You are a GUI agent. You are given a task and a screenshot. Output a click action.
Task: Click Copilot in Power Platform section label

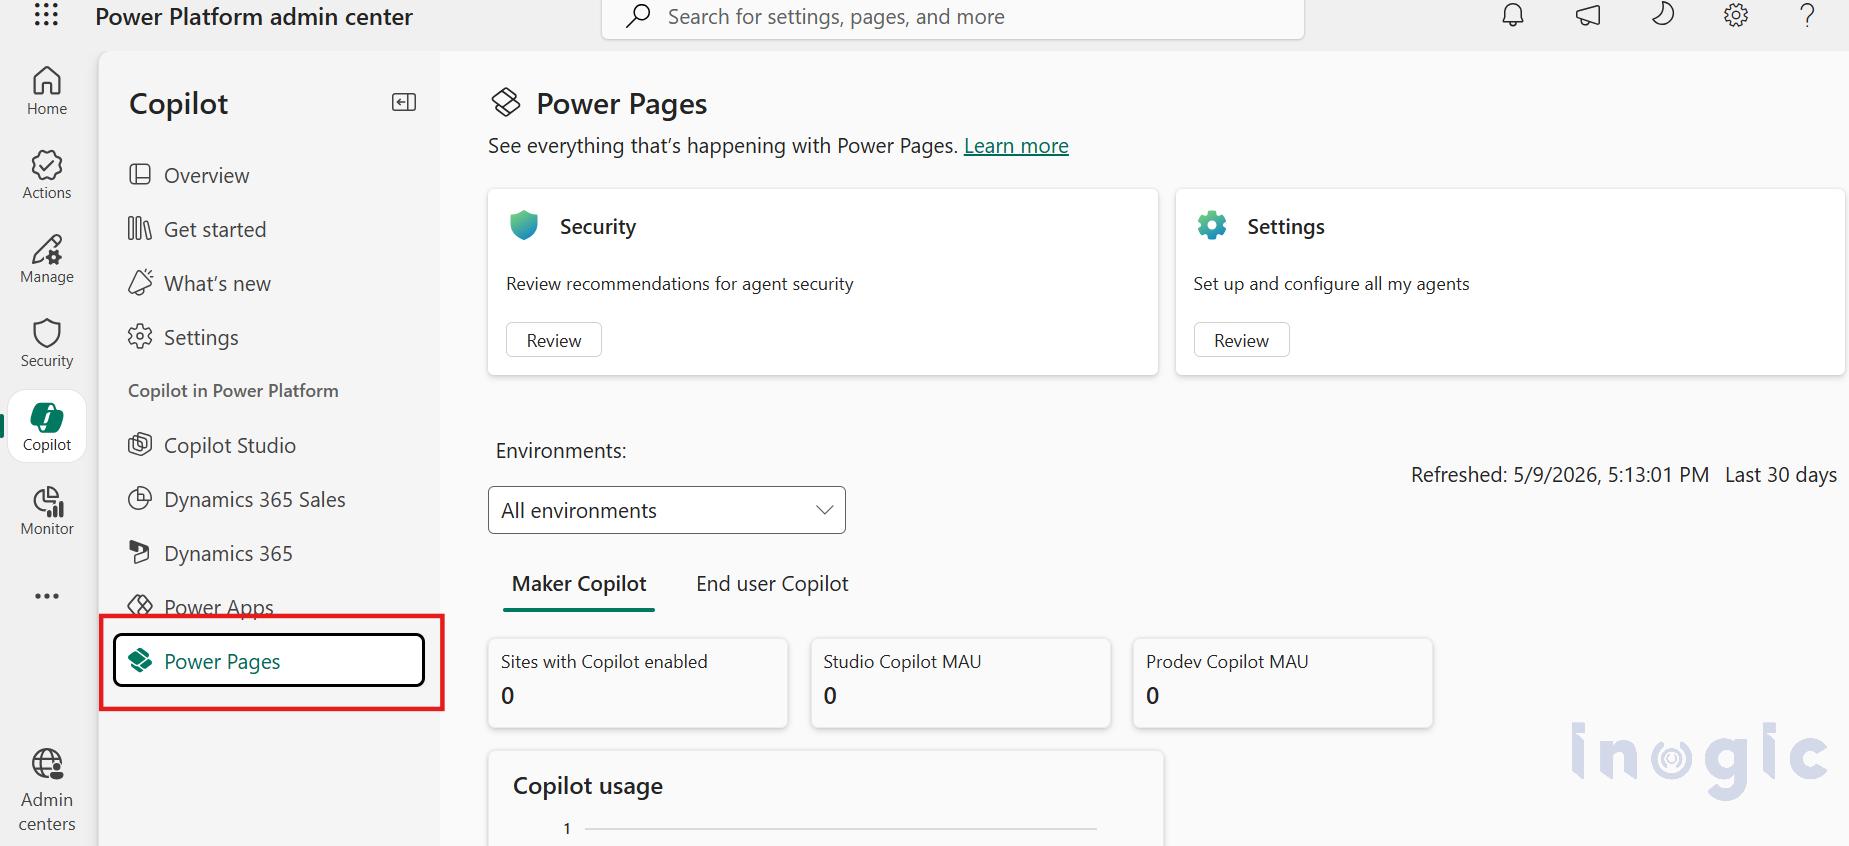(233, 391)
